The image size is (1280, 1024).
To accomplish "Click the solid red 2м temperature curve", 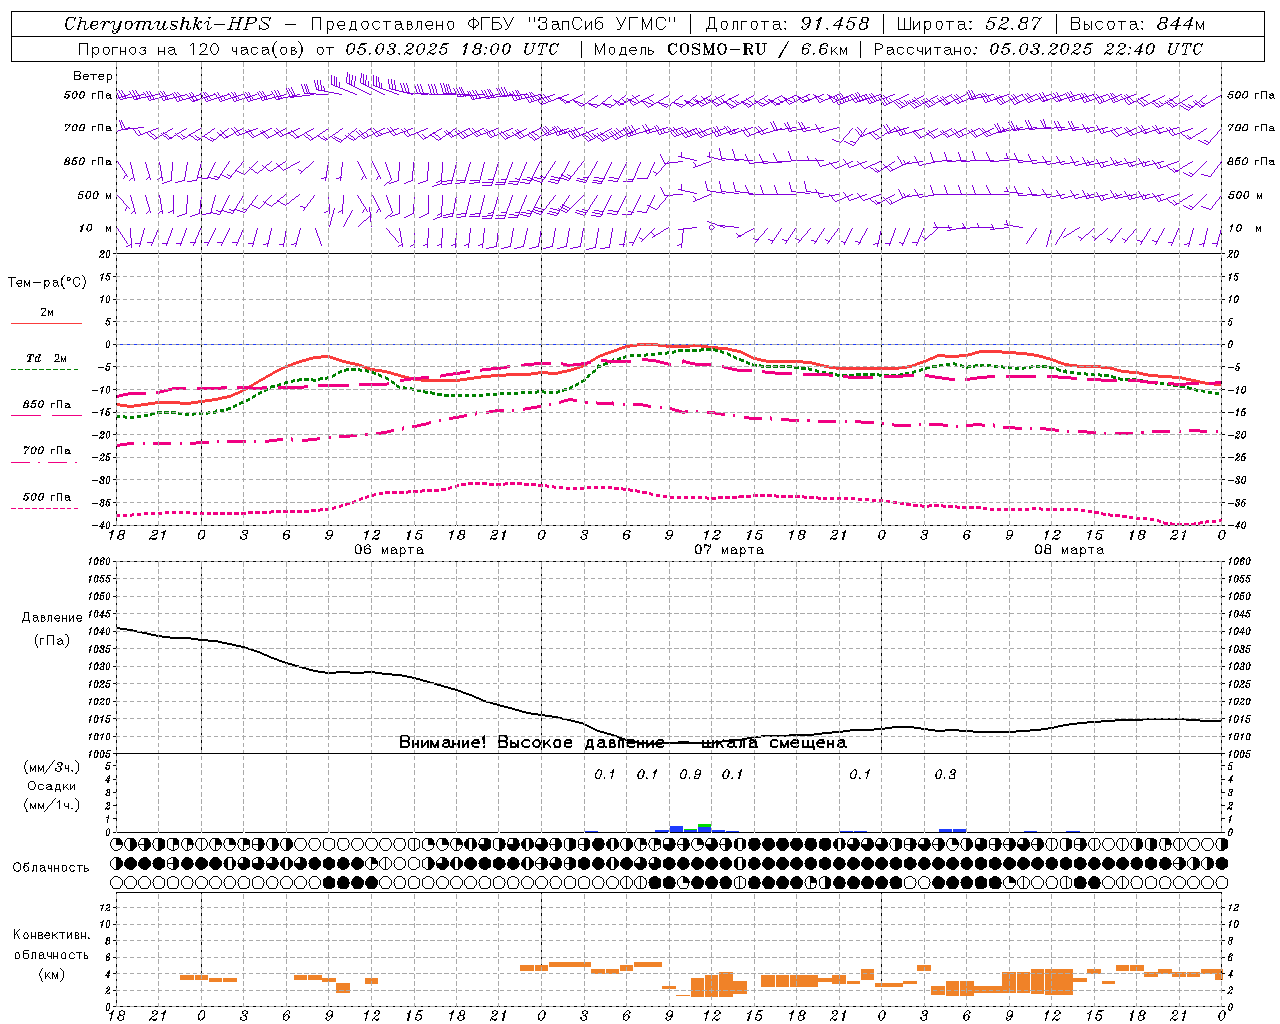I will click(640, 344).
